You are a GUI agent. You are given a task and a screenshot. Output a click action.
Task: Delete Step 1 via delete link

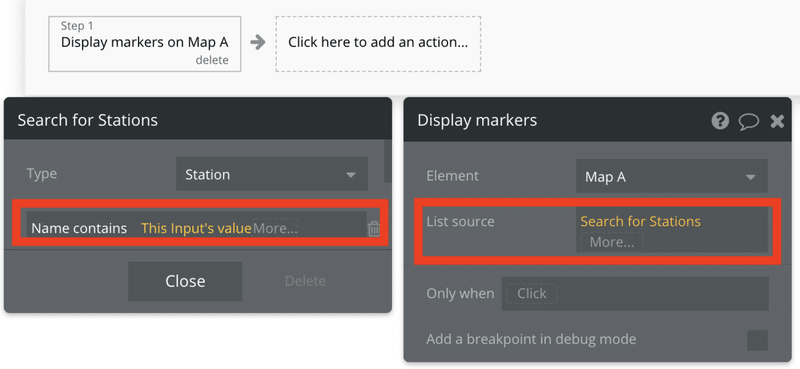(x=212, y=60)
